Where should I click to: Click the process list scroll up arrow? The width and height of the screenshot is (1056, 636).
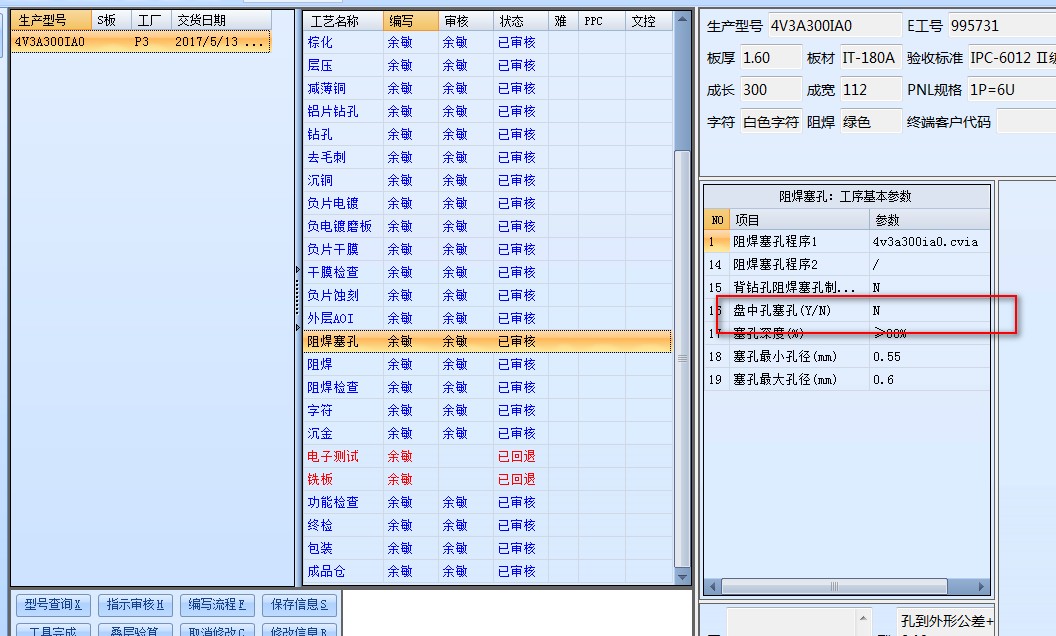tap(682, 18)
